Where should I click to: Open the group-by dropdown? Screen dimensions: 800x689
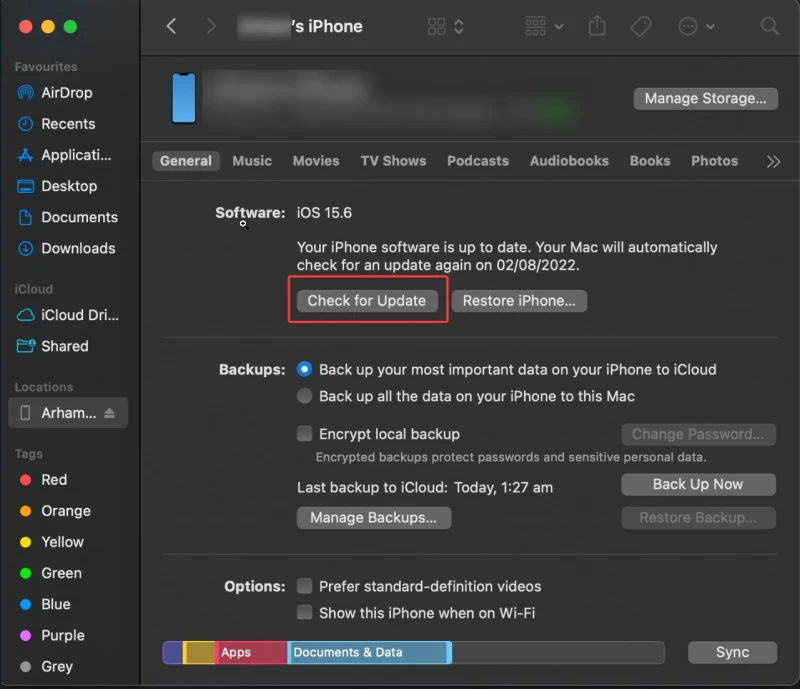(544, 27)
